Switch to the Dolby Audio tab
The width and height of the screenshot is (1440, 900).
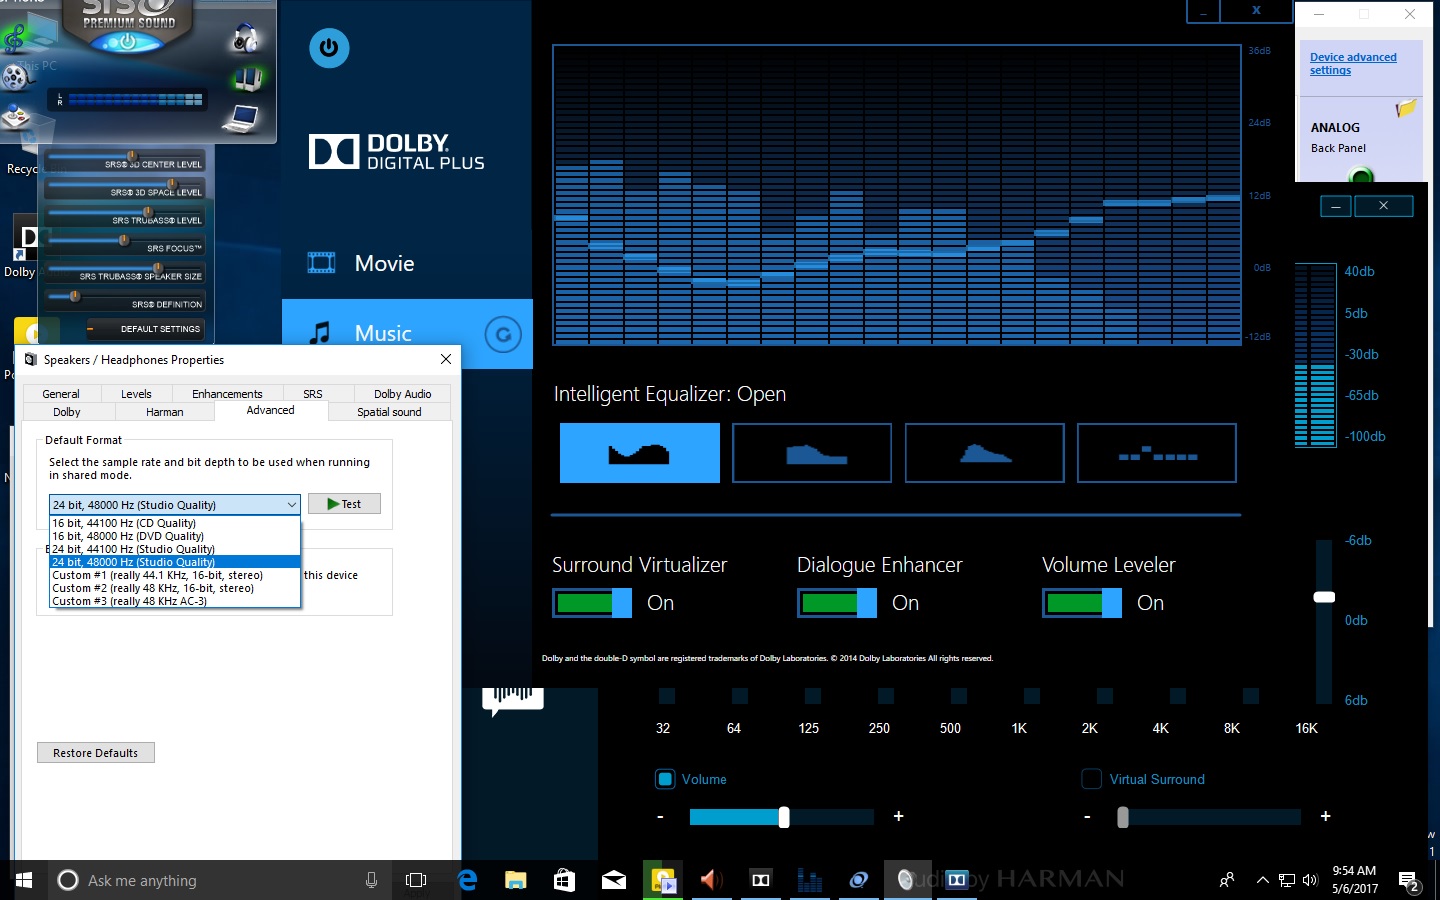tap(402, 394)
